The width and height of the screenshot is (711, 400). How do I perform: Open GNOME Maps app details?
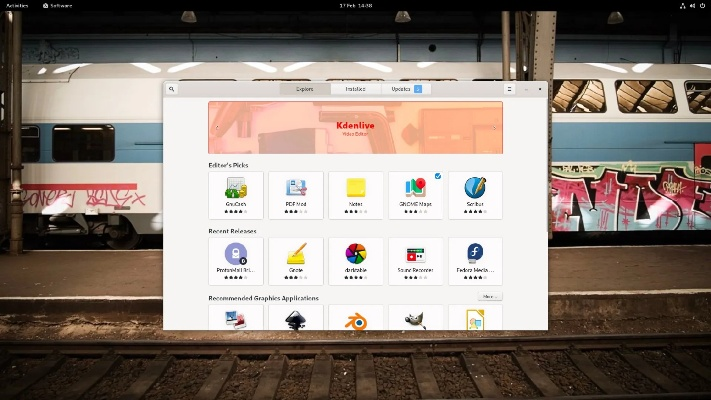coord(416,195)
